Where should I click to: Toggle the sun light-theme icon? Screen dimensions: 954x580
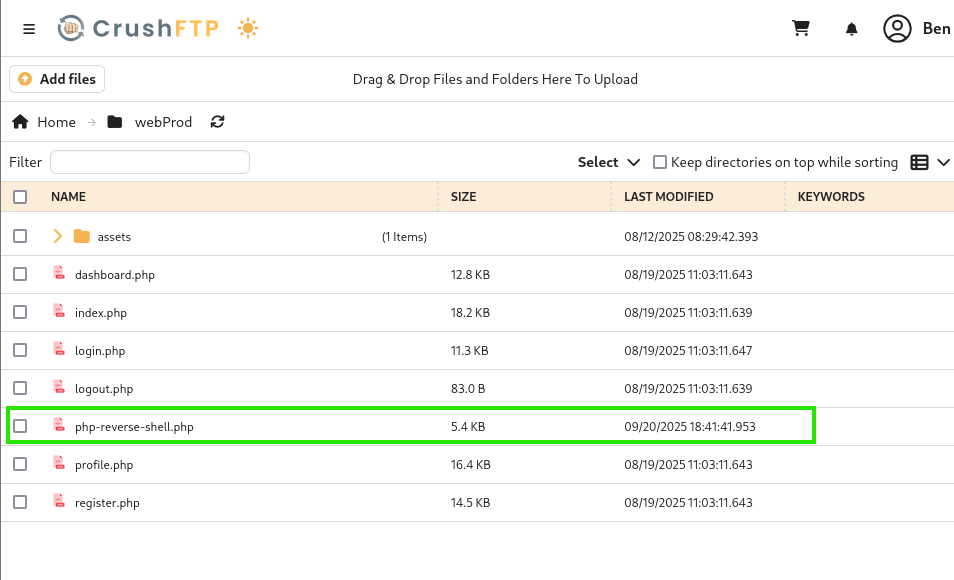(x=248, y=28)
